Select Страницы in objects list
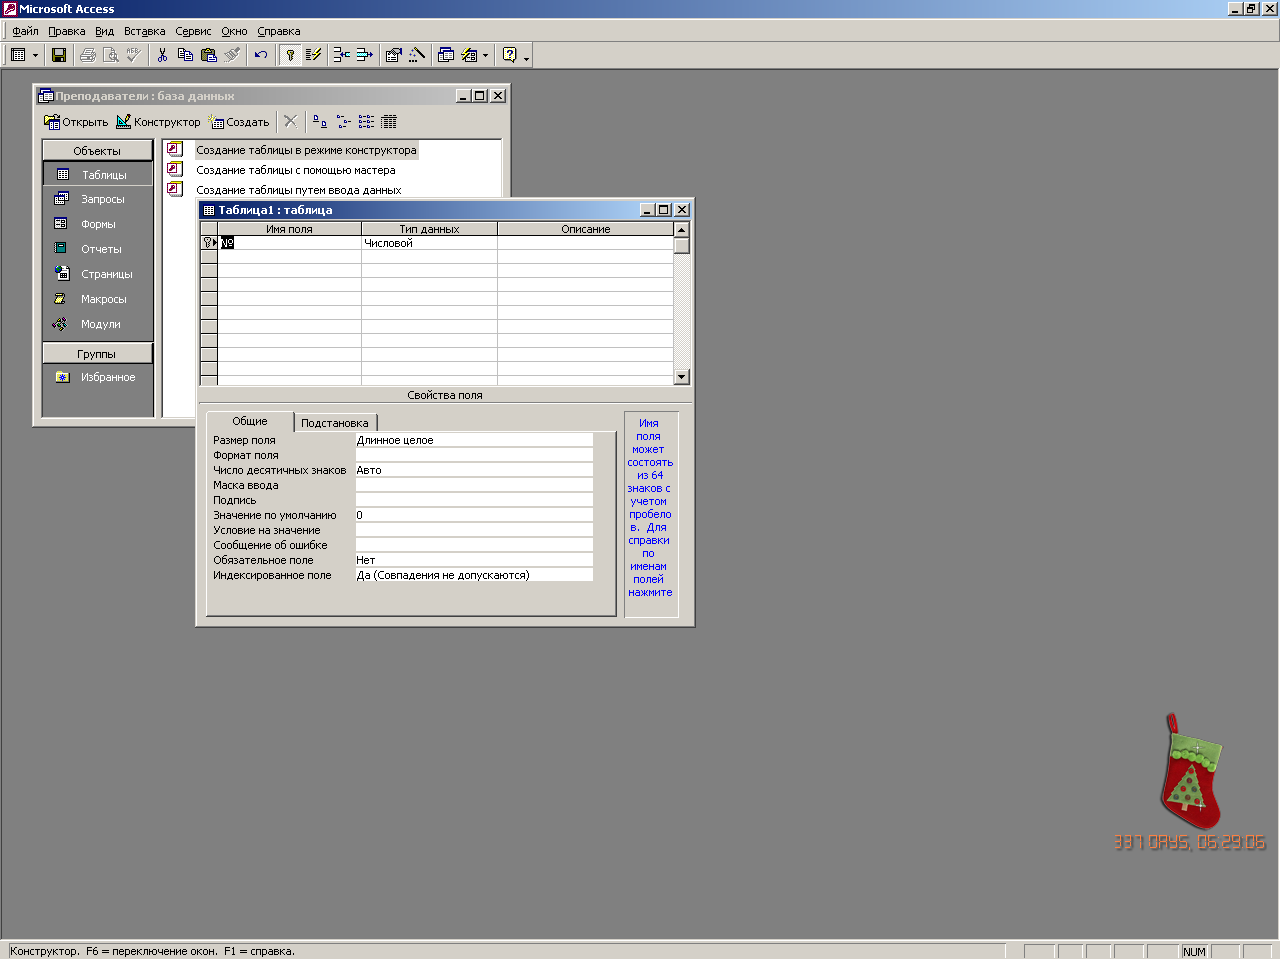 pos(98,274)
